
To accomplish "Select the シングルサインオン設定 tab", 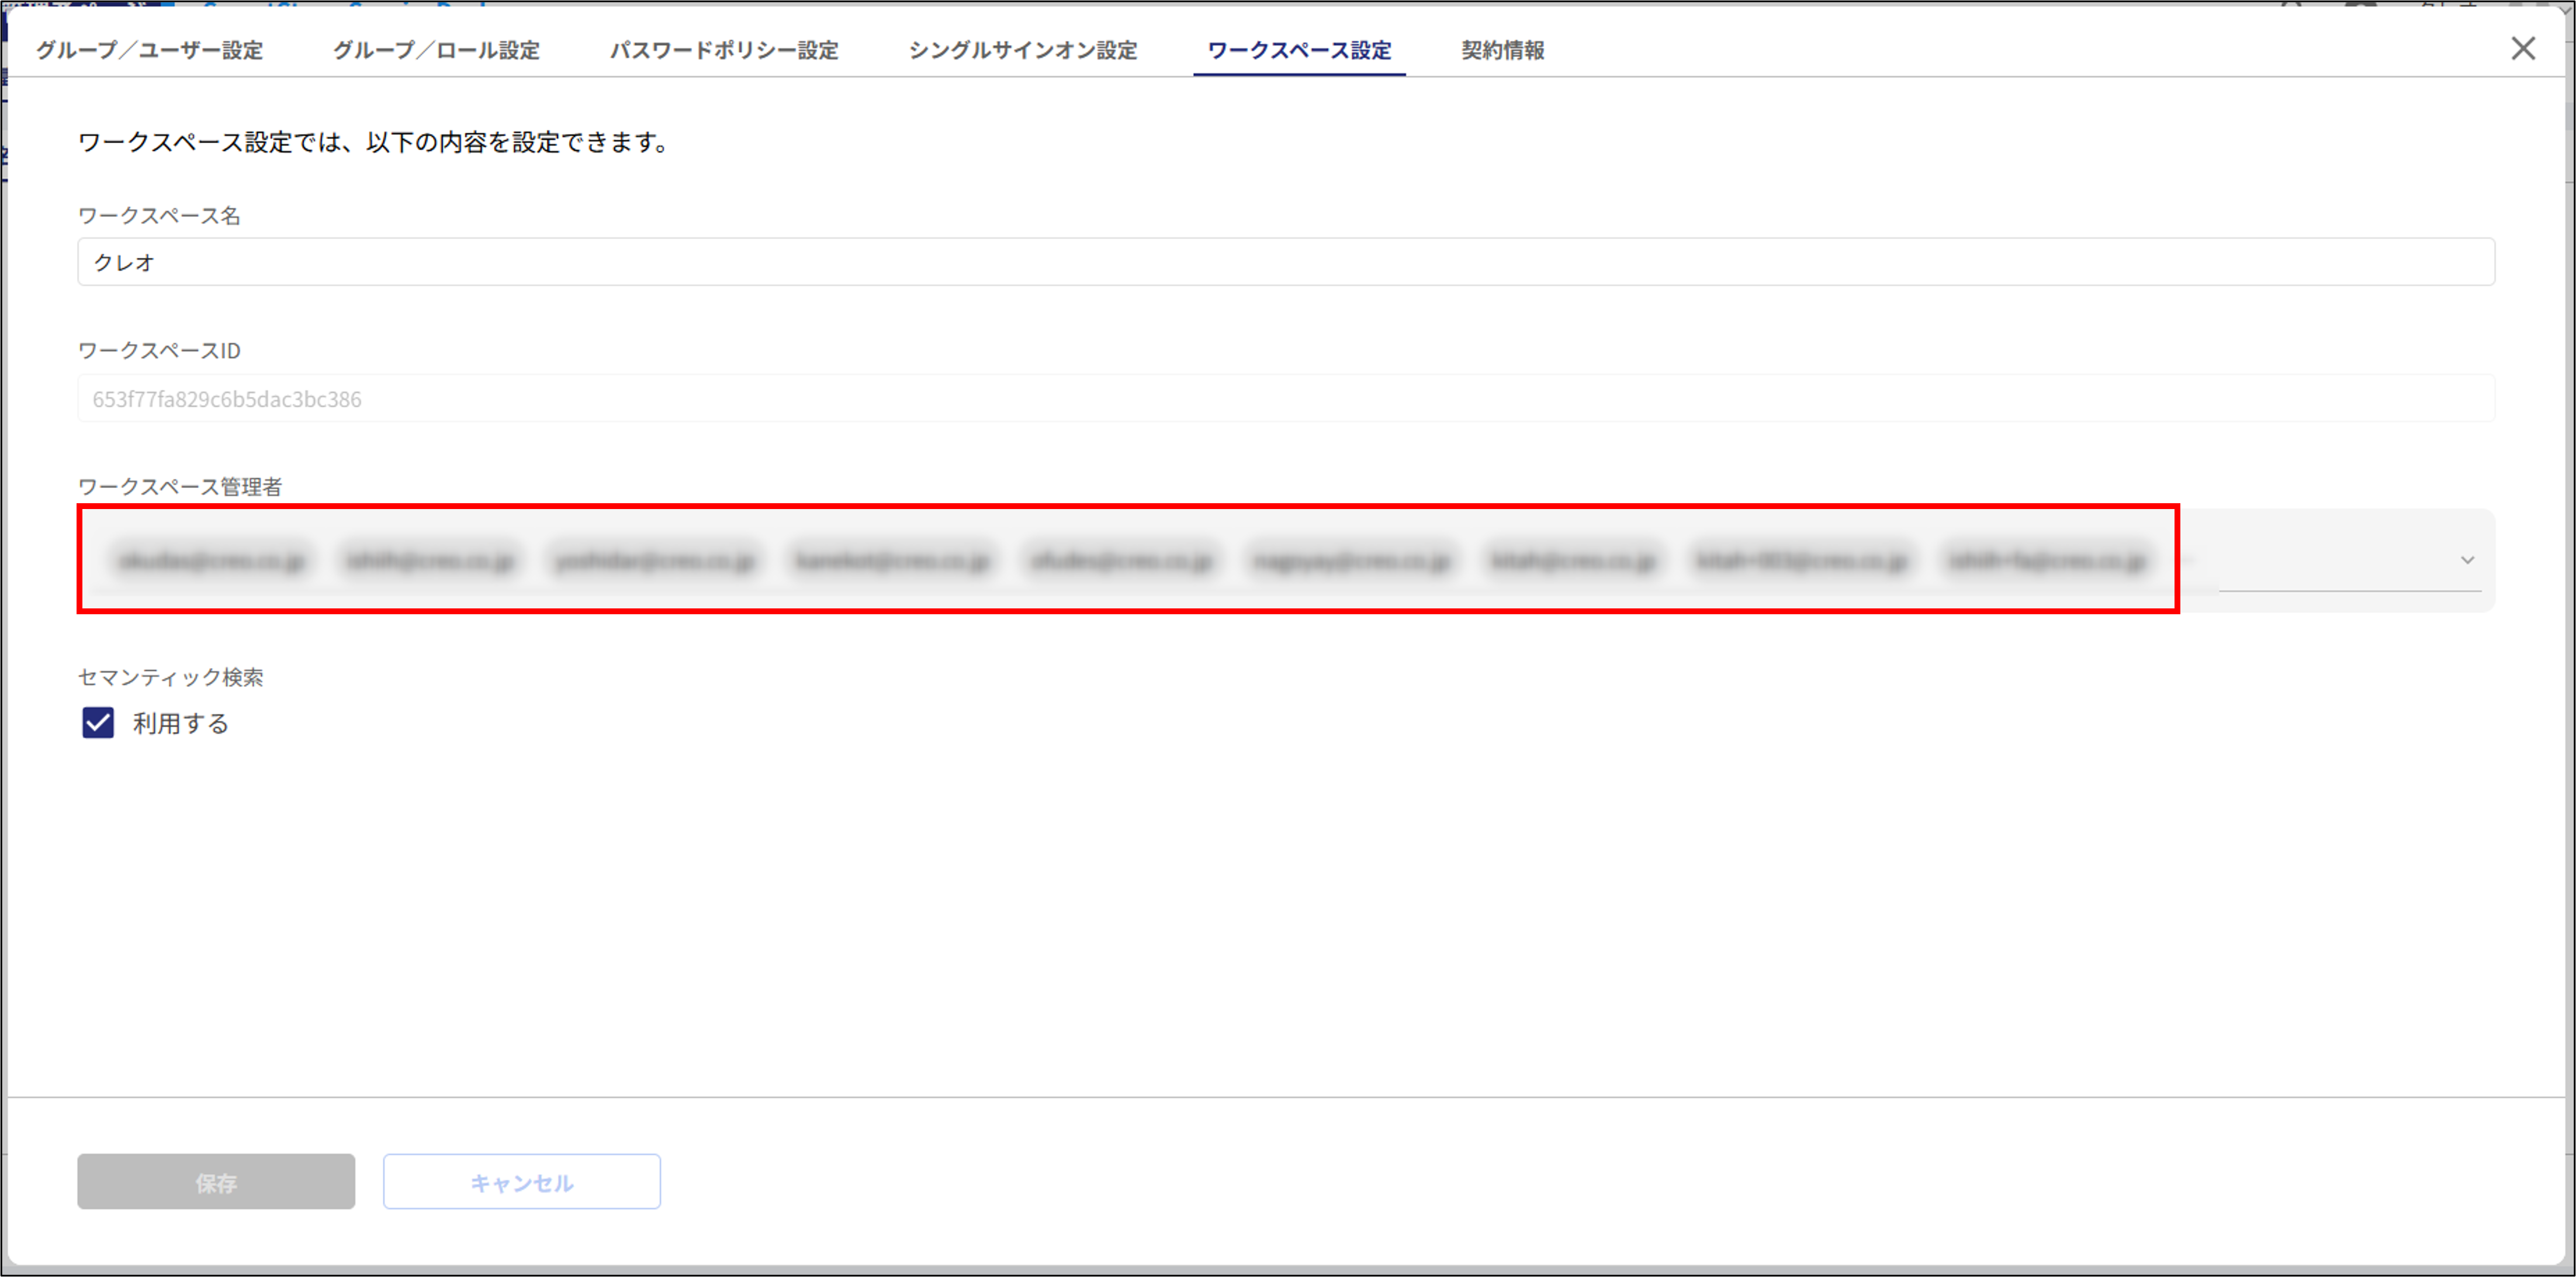I will [1022, 50].
